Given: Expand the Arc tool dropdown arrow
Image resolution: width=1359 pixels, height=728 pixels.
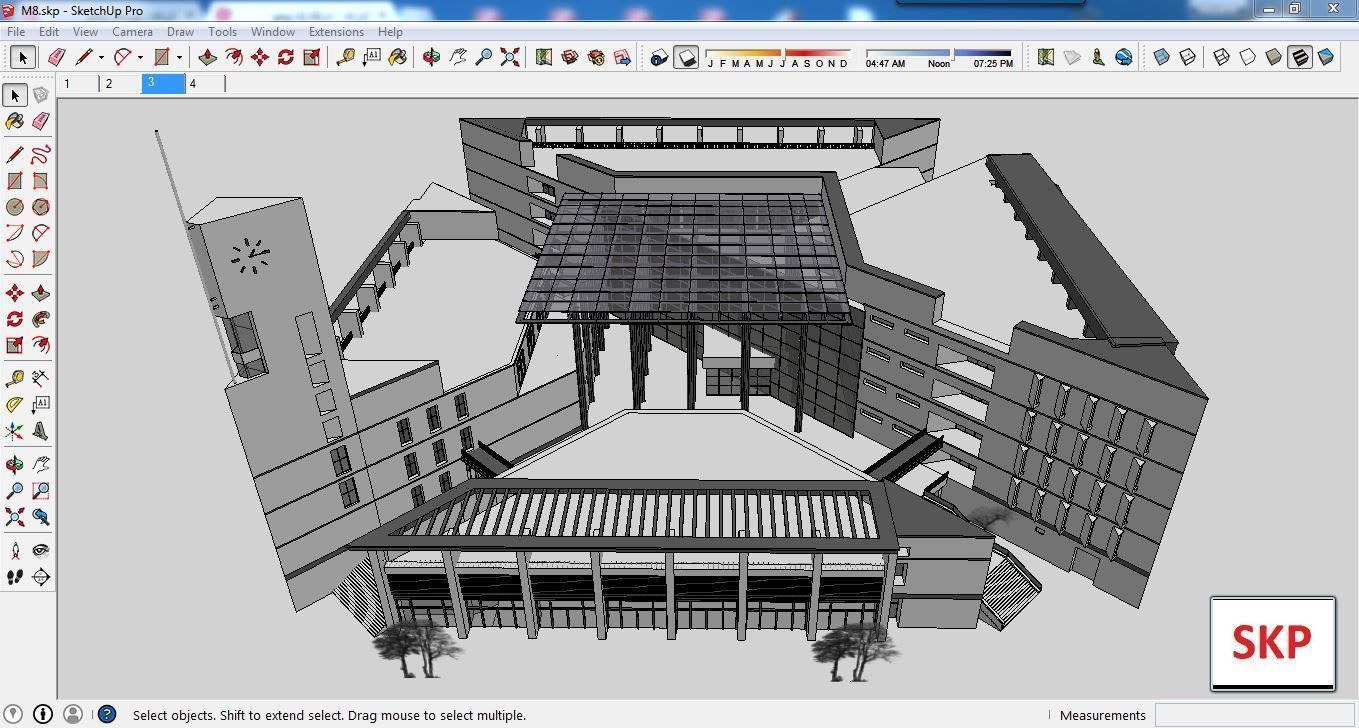Looking at the screenshot, I should click(x=140, y=57).
